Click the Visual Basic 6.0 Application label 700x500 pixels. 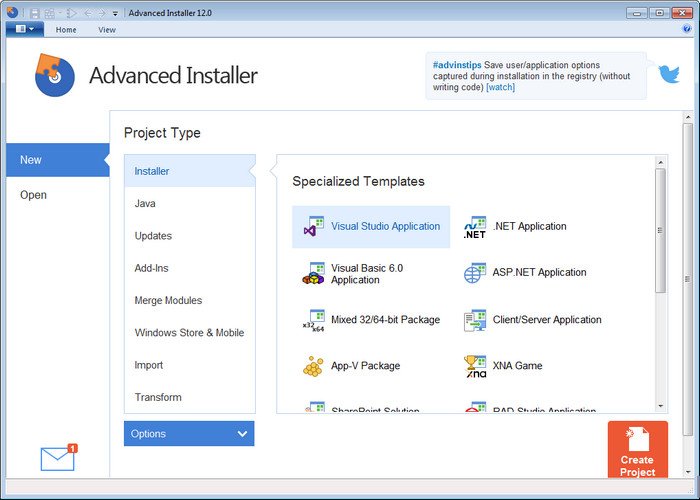tap(367, 274)
